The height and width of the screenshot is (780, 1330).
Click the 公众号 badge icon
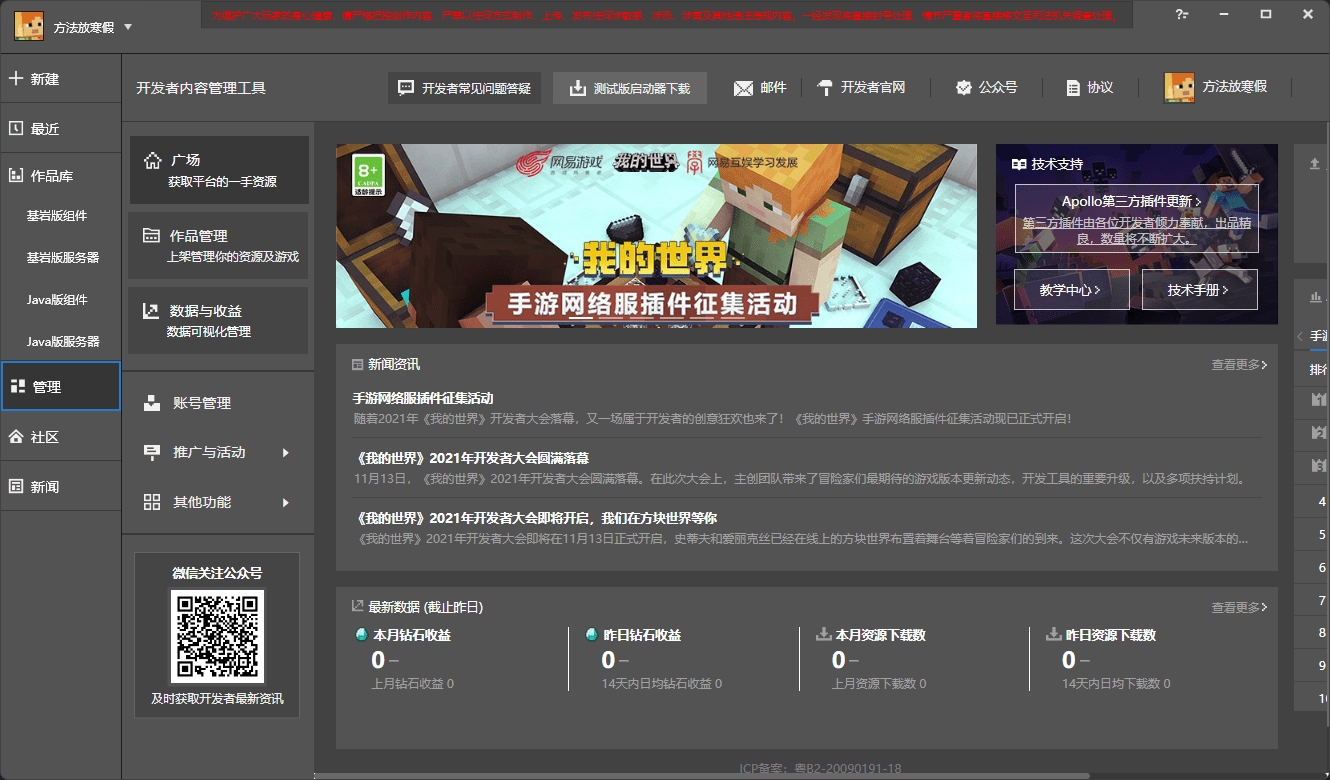pyautogui.click(x=963, y=88)
